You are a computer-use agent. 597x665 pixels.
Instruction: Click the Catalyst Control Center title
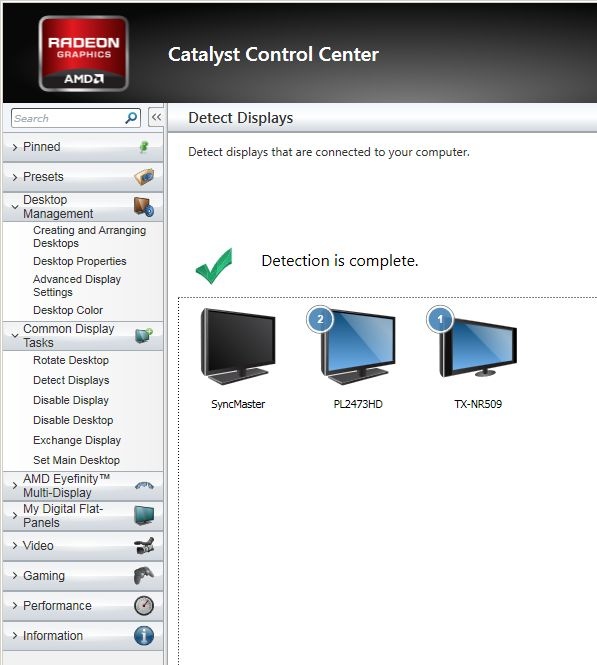(273, 54)
